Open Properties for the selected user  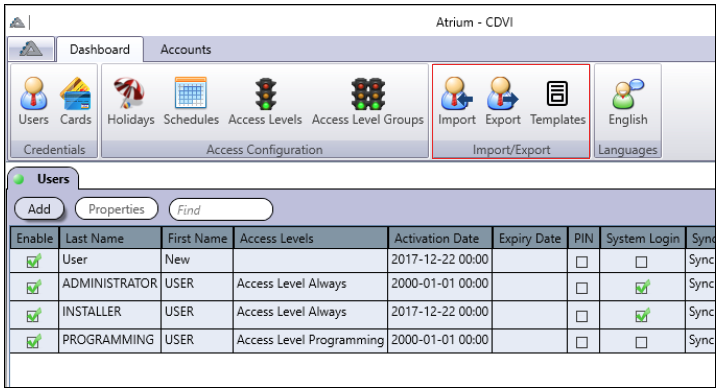(116, 209)
